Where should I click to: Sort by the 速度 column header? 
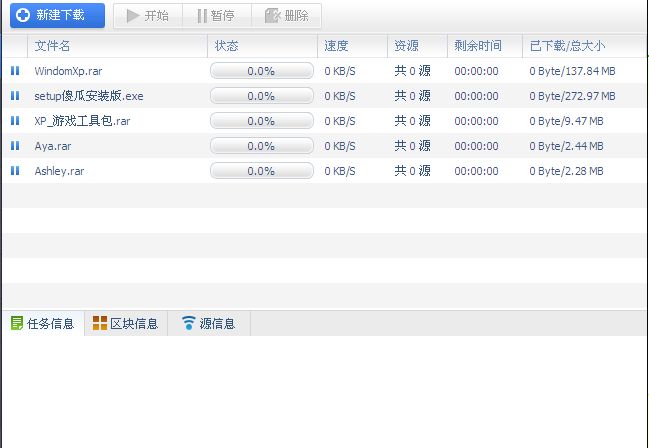click(352, 46)
